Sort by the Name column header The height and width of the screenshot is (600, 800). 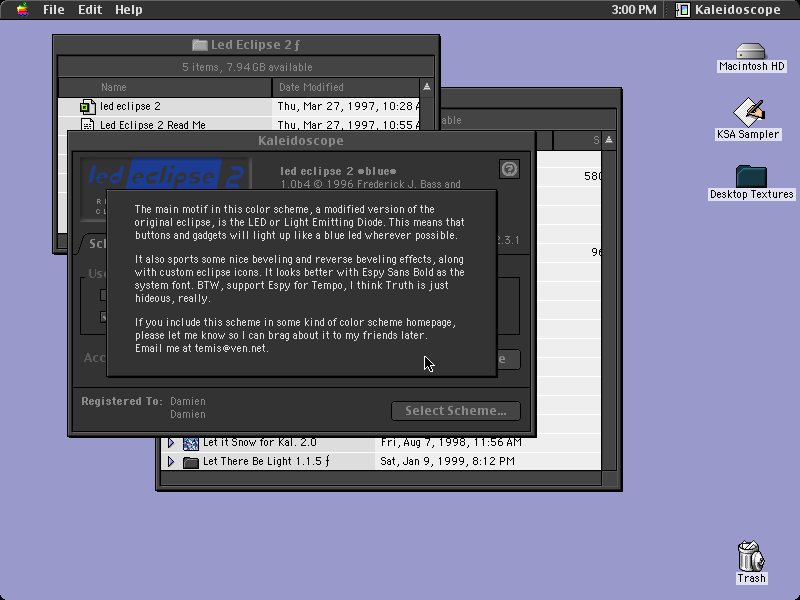(165, 87)
